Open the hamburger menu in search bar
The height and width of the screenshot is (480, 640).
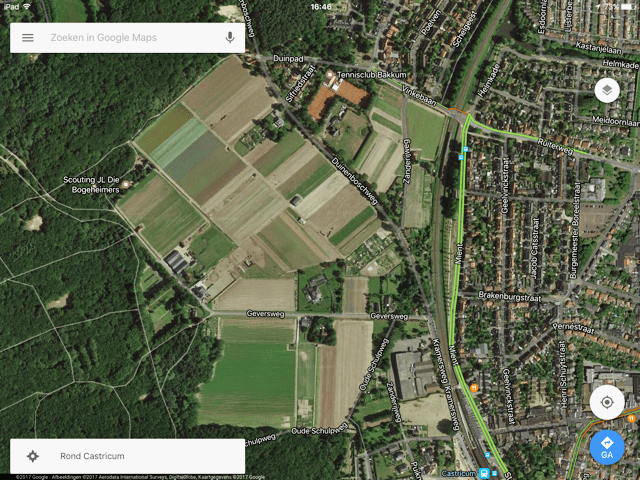click(28, 38)
